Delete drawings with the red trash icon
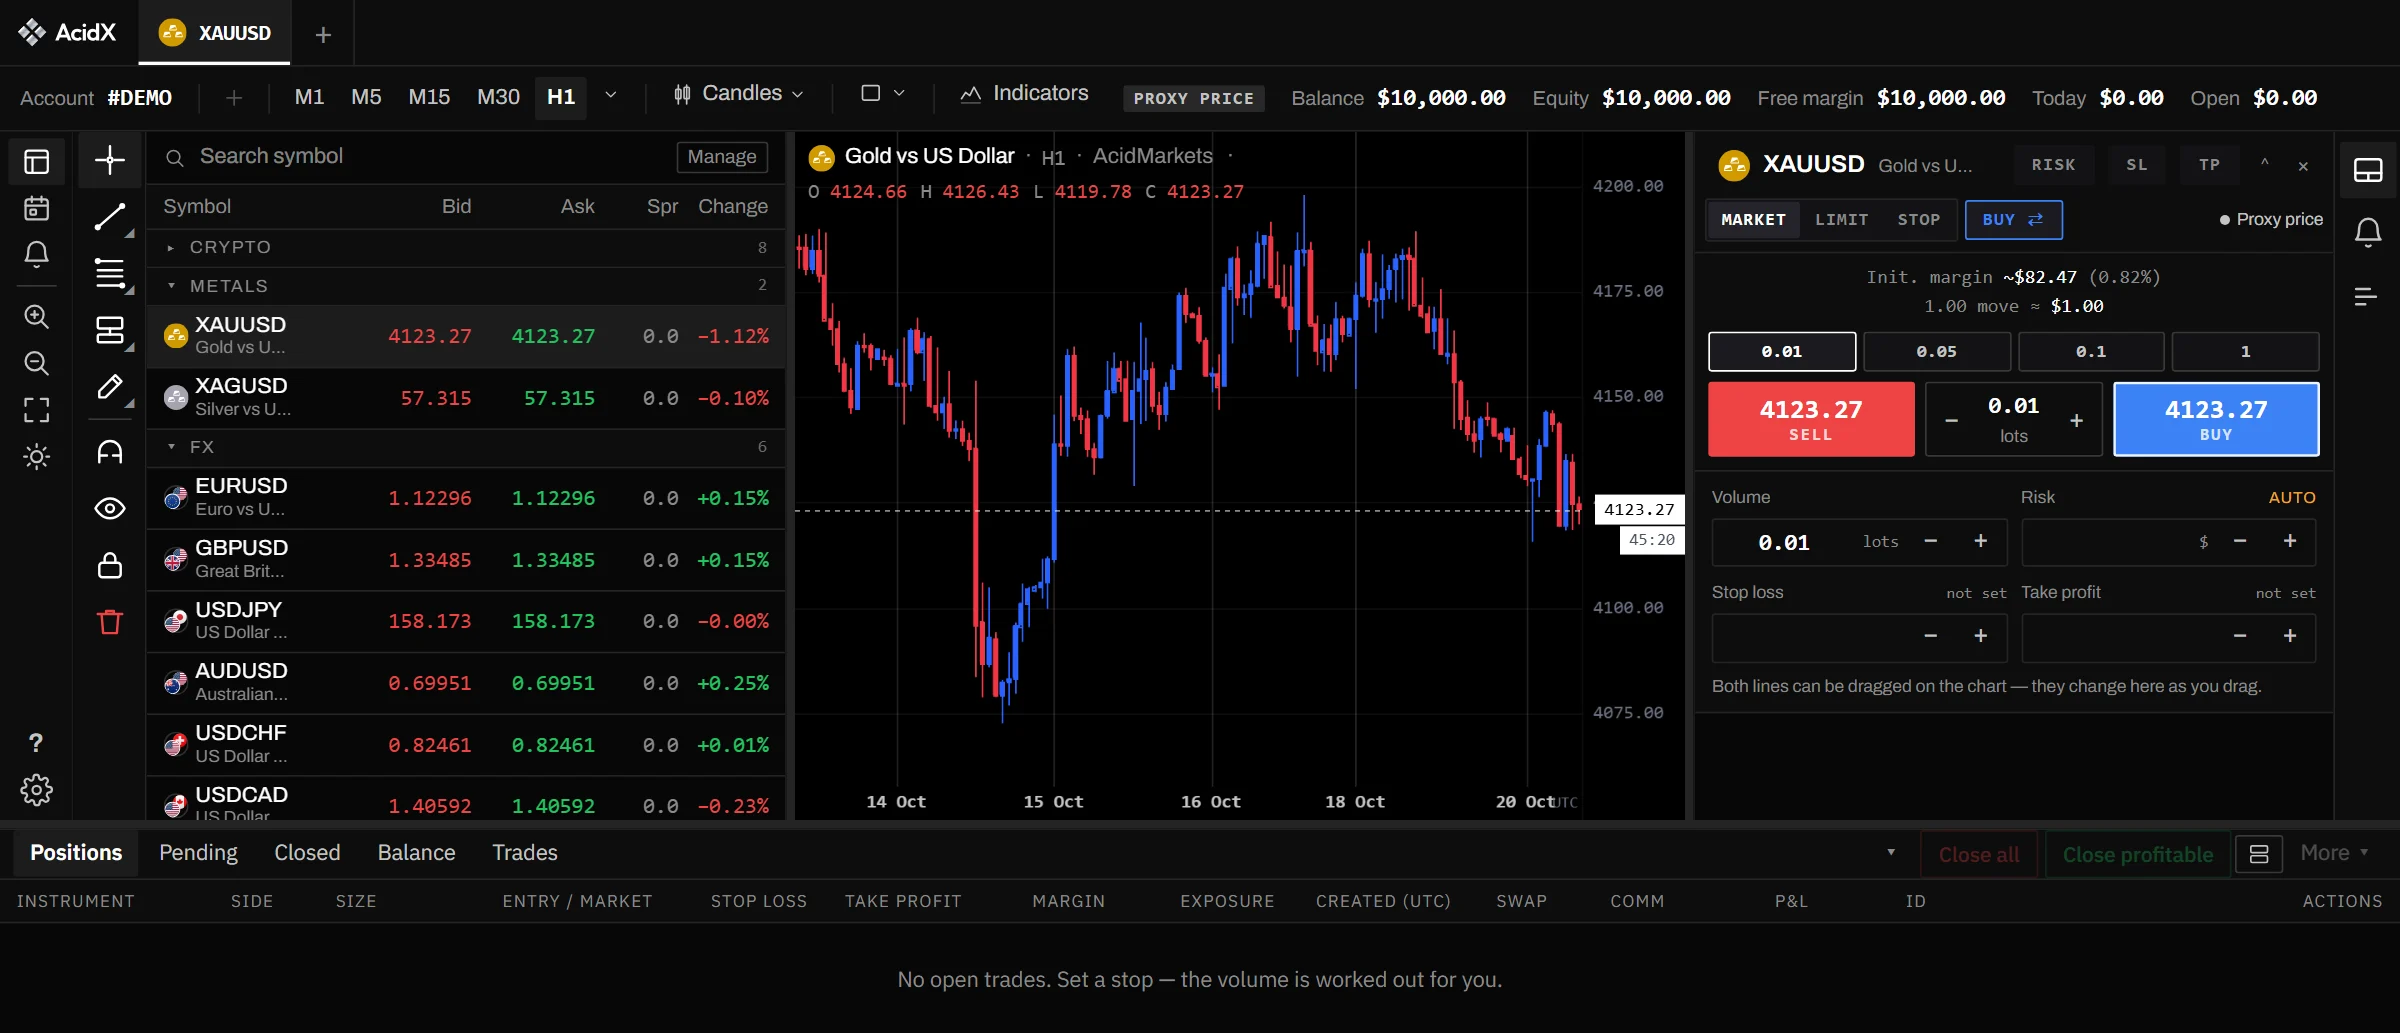 (110, 622)
